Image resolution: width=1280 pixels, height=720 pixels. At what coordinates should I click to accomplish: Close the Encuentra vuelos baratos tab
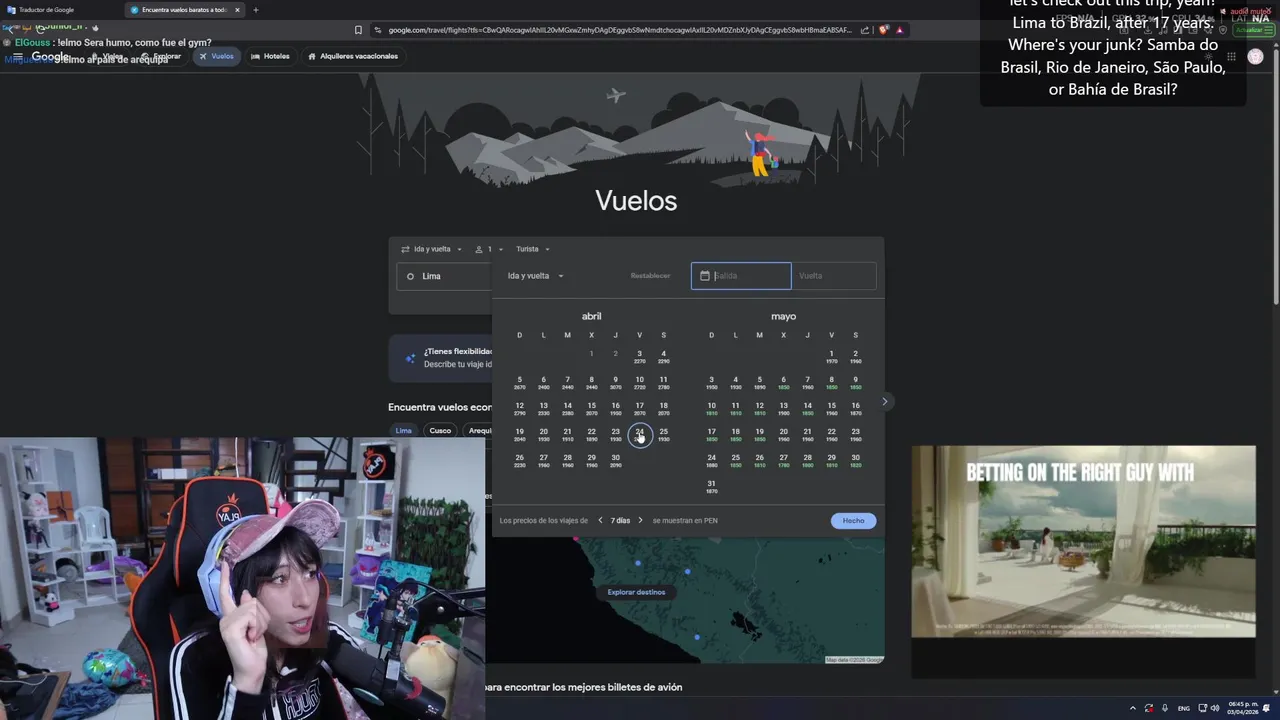pyautogui.click(x=237, y=10)
